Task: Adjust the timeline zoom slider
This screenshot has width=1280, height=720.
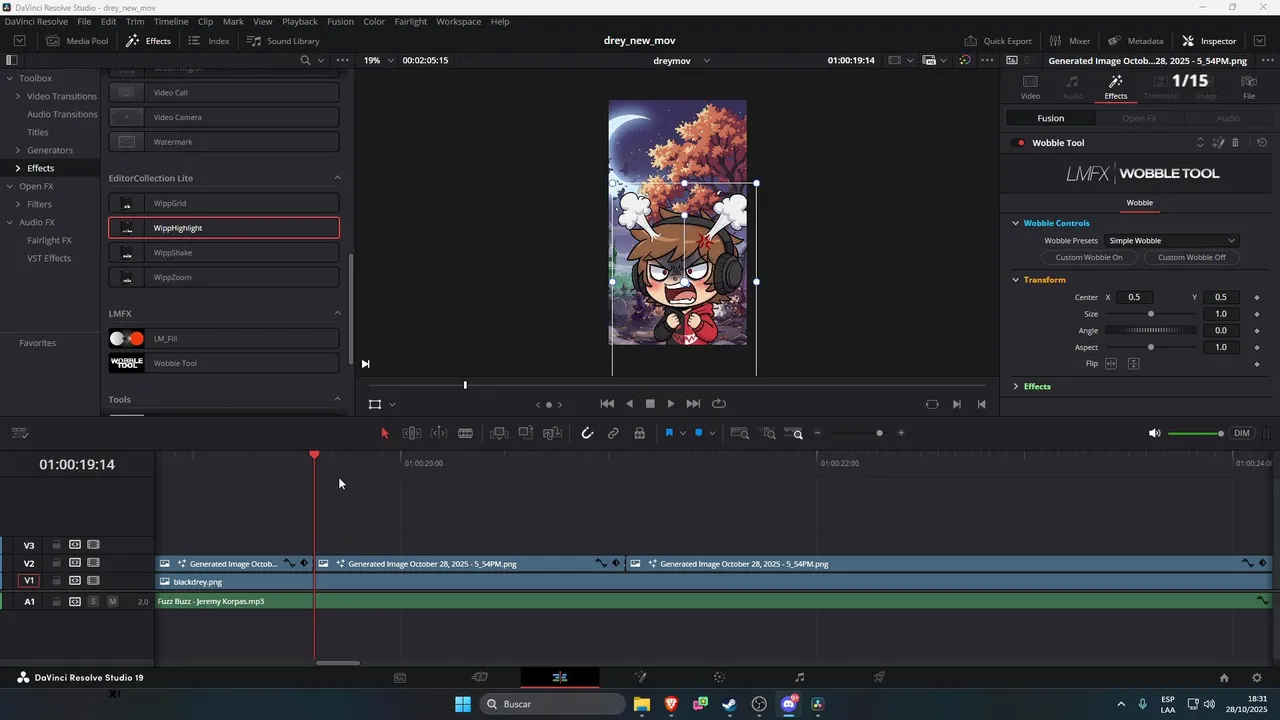Action: click(859, 433)
